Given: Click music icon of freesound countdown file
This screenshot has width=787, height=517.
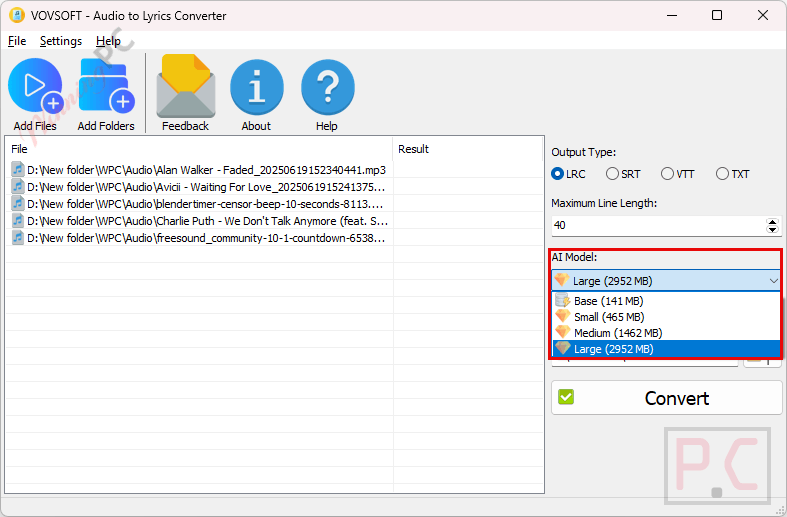Looking at the screenshot, I should click(x=18, y=238).
